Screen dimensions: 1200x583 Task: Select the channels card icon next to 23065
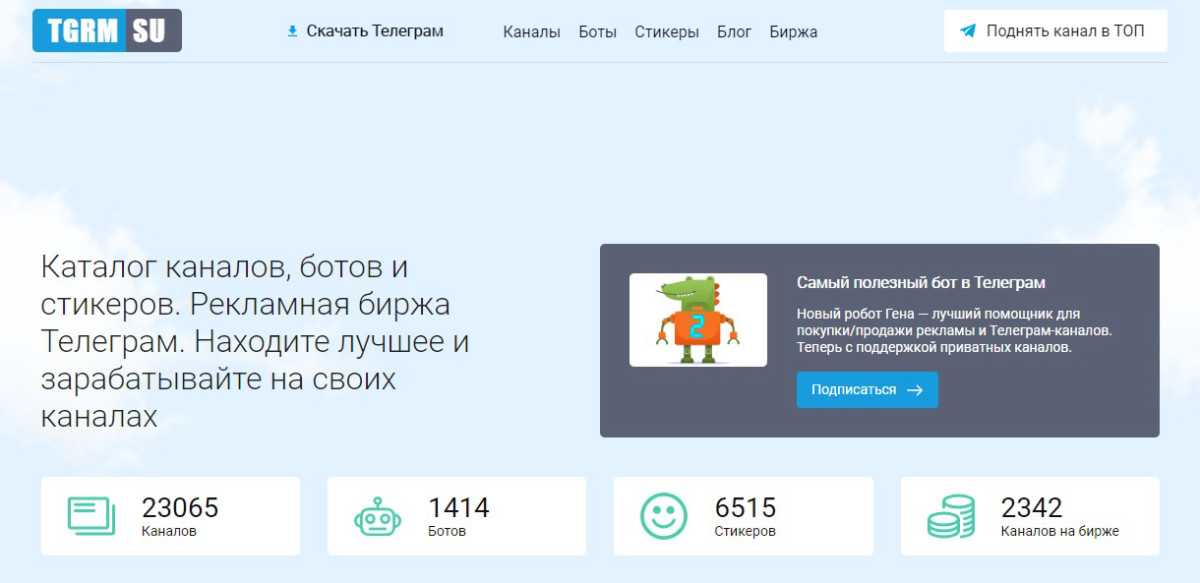click(x=91, y=516)
